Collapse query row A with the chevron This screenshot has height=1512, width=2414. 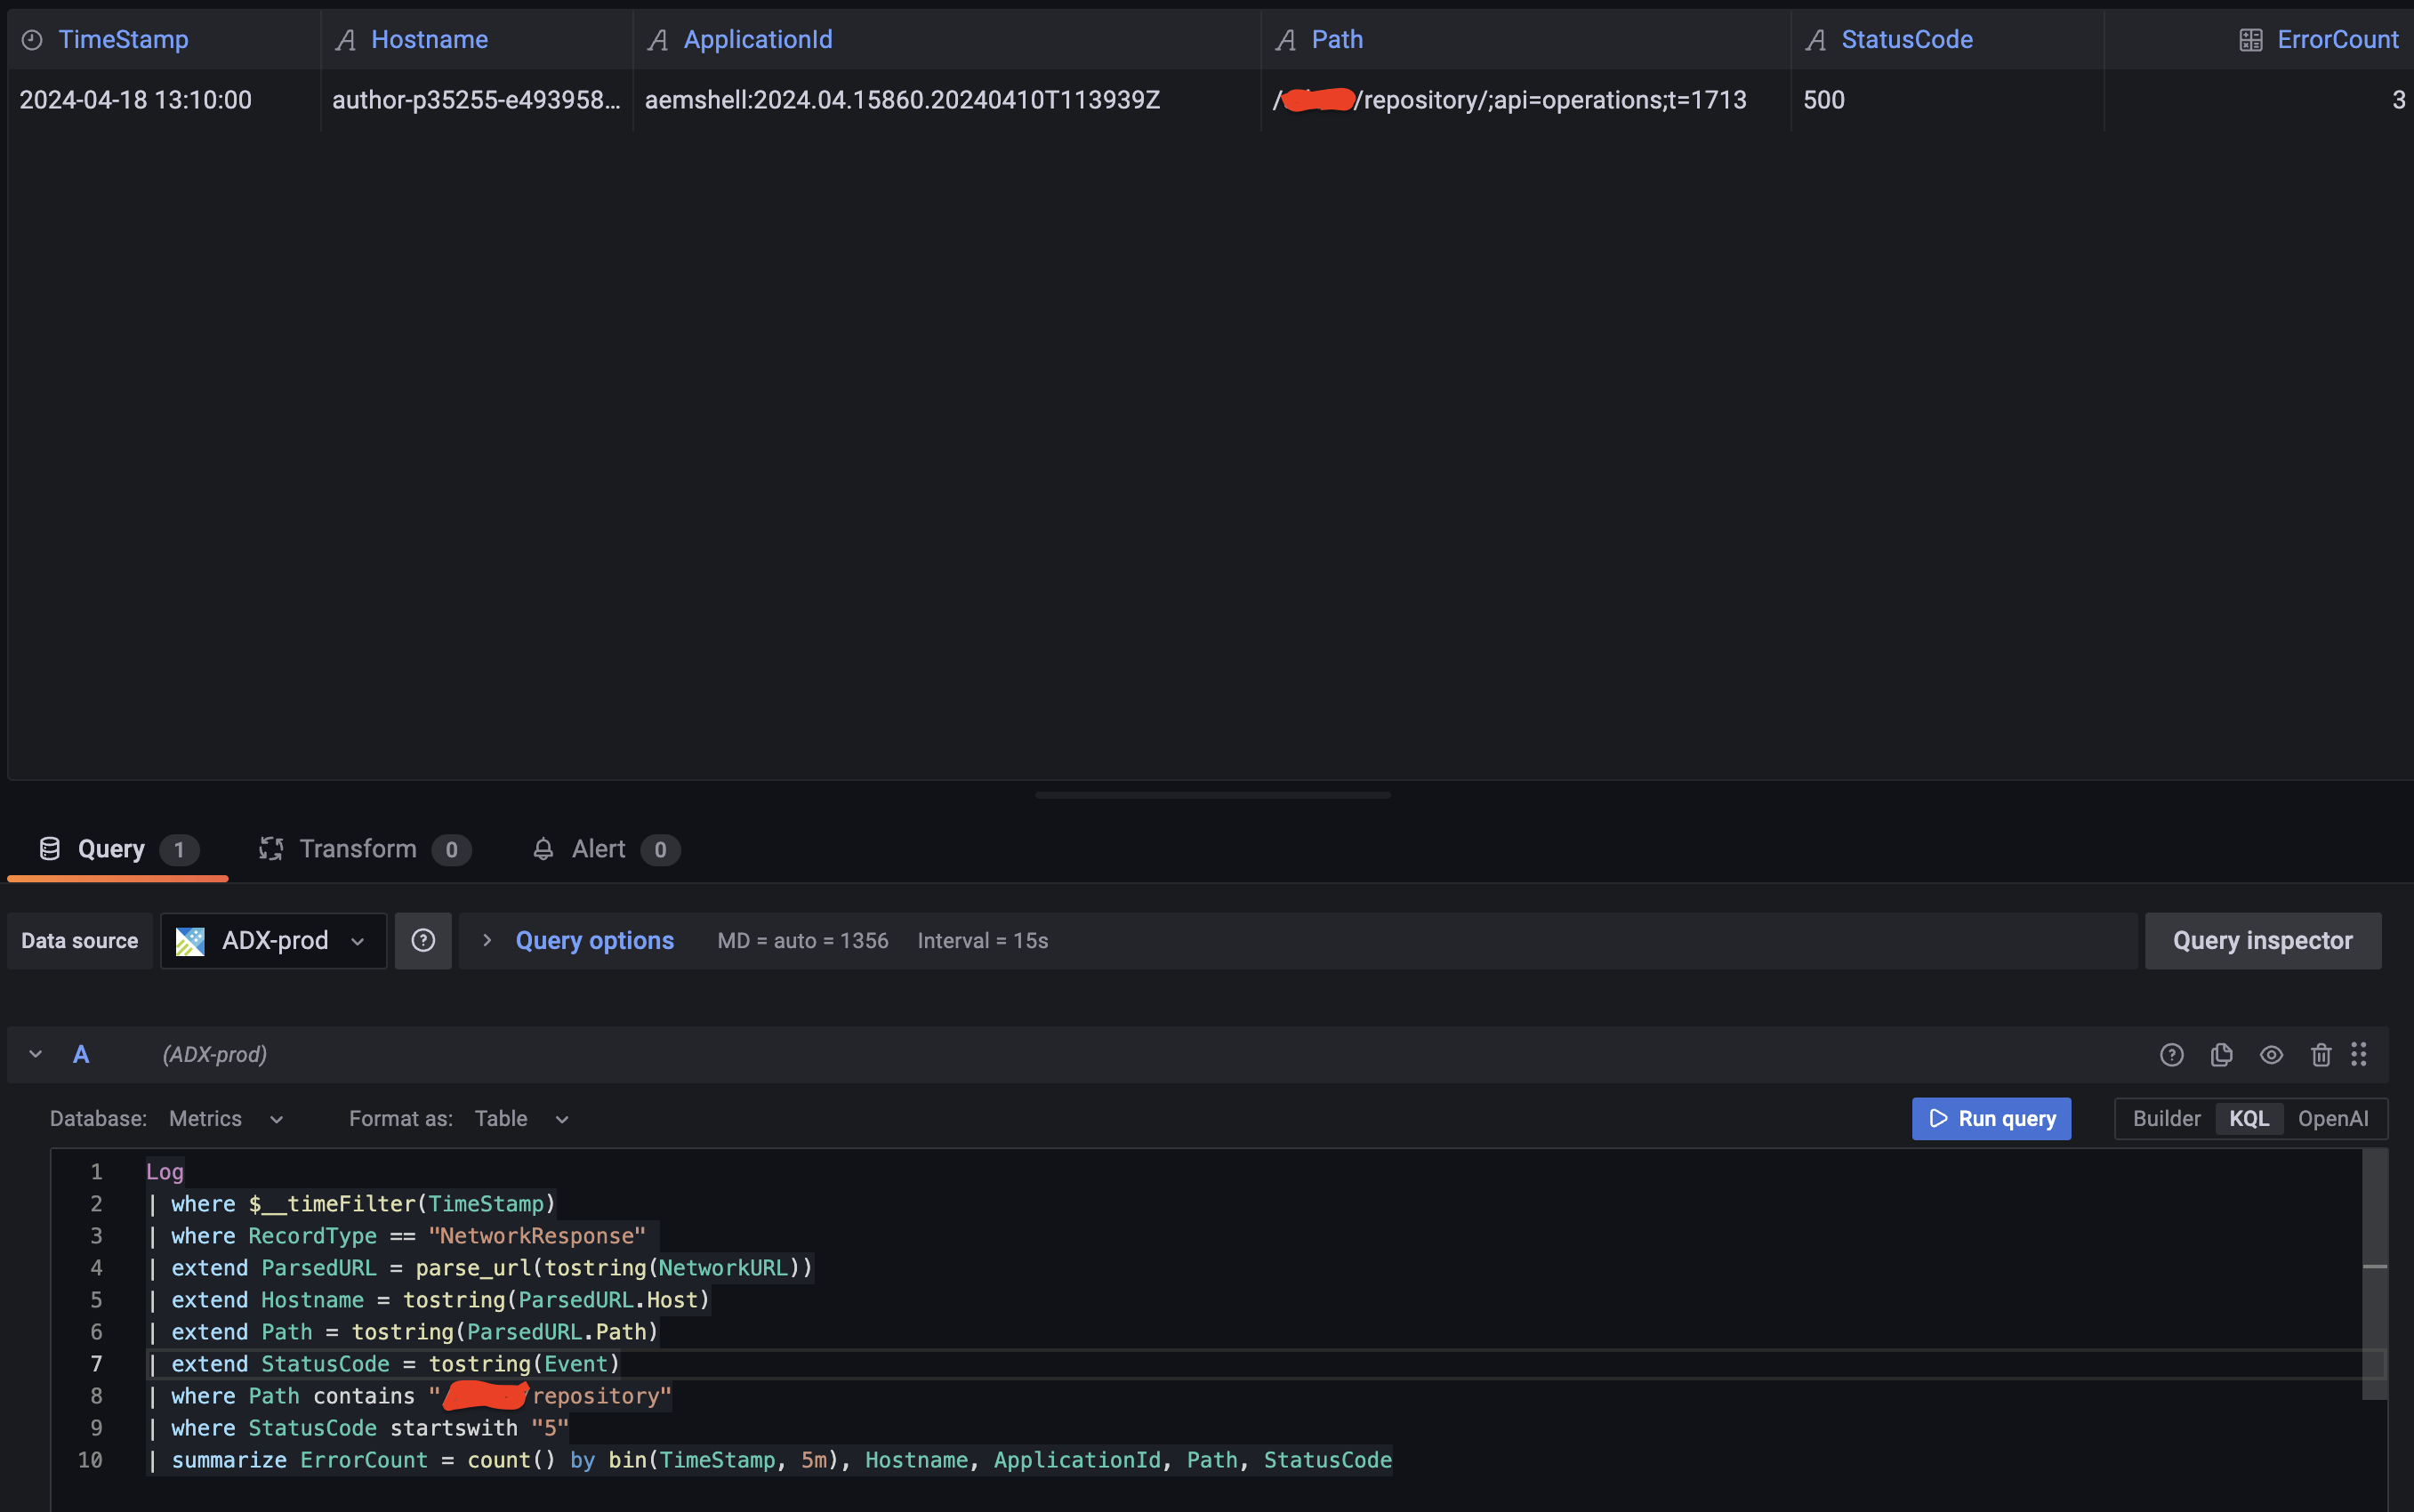36,1054
